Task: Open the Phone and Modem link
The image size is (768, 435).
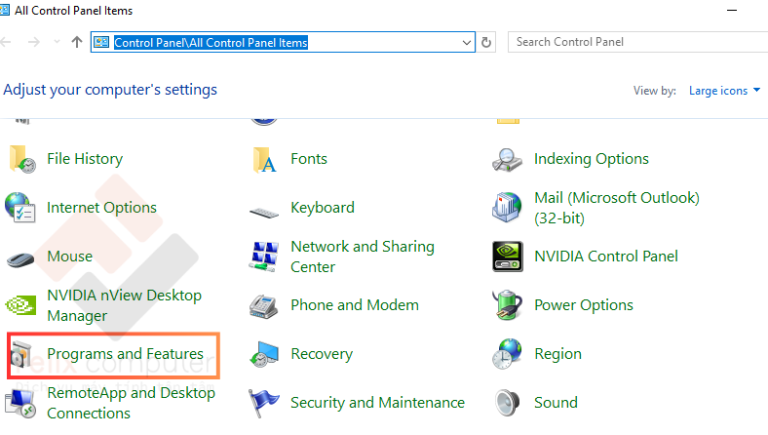Action: (355, 305)
